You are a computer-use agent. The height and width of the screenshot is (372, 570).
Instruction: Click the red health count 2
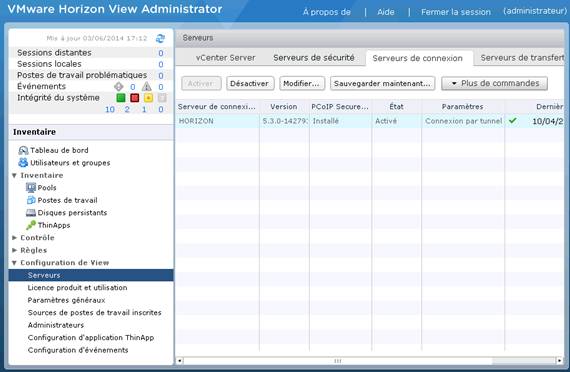pos(127,109)
